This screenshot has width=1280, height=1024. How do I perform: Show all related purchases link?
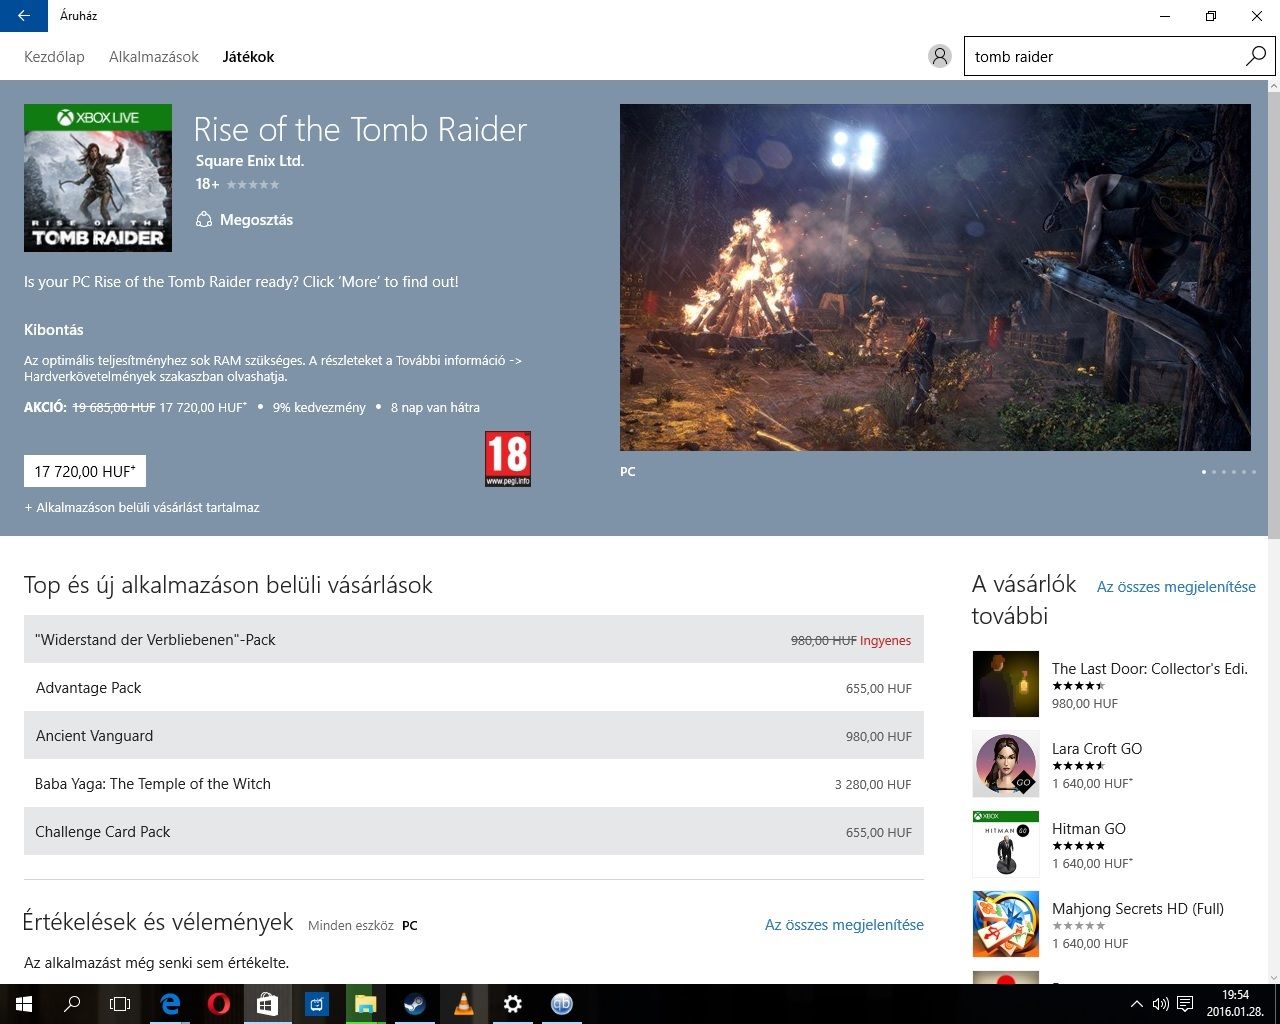click(1176, 587)
